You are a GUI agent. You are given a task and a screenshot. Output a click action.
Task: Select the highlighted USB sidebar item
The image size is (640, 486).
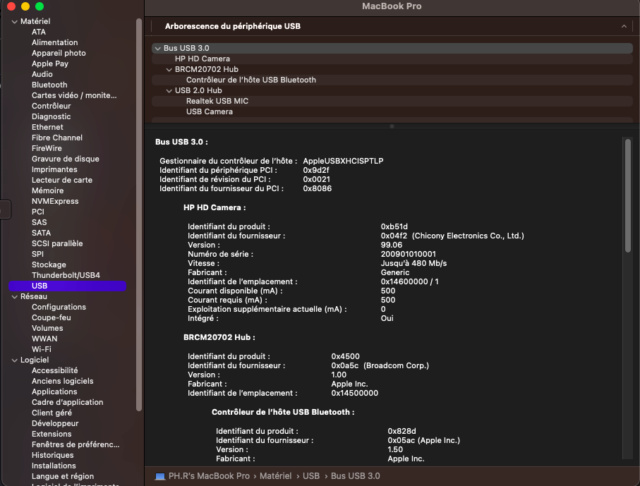click(x=67, y=286)
